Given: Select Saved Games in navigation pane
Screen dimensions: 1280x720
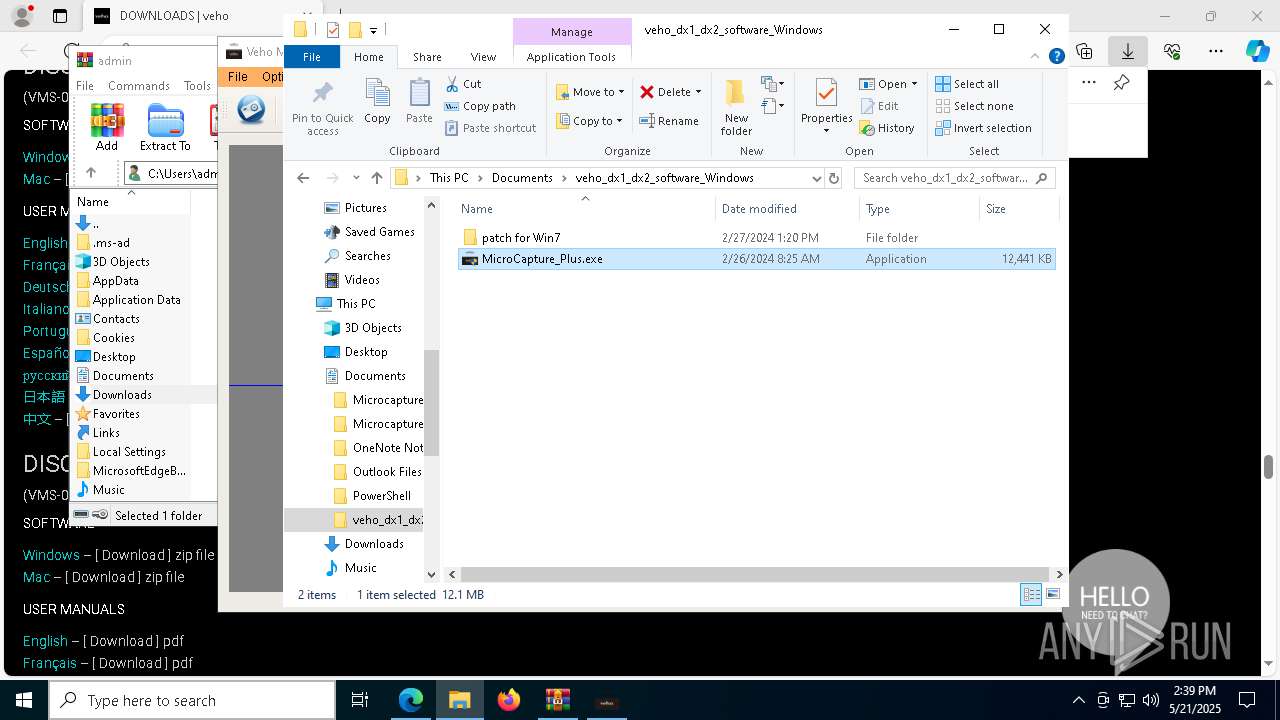Looking at the screenshot, I should 379,232.
